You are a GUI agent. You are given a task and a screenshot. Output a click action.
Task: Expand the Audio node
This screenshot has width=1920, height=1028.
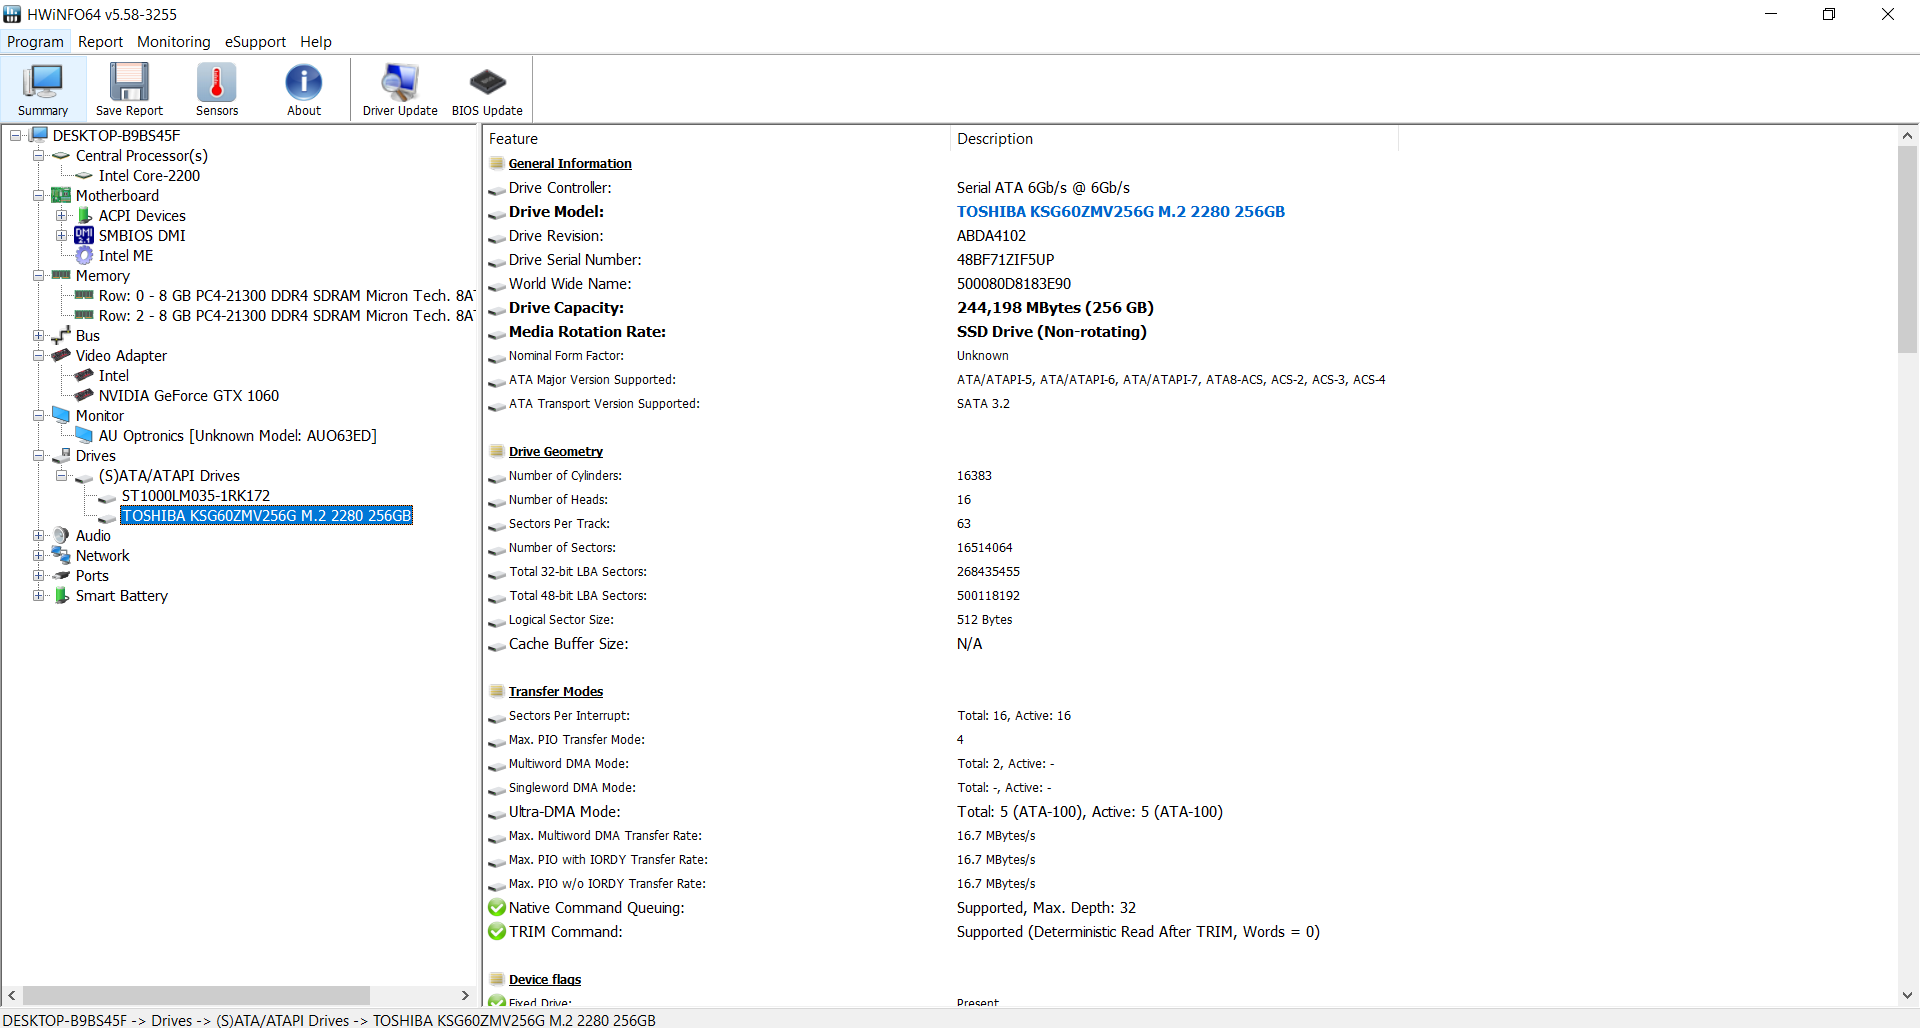click(38, 535)
